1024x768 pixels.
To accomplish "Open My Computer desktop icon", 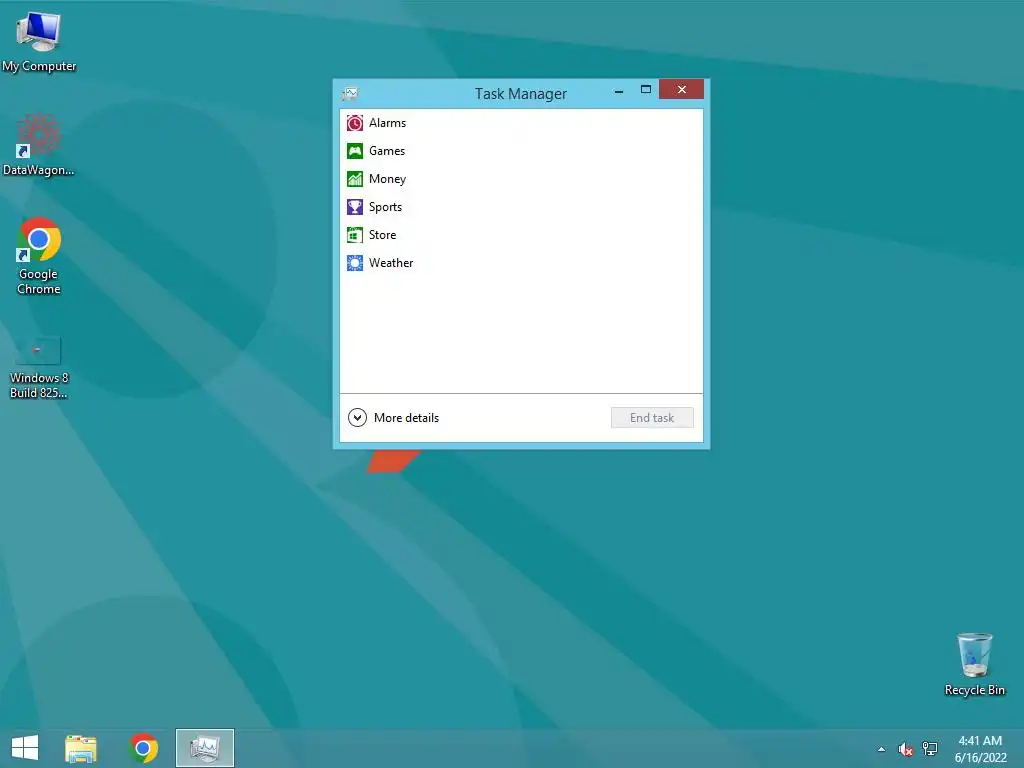I will pos(39,41).
